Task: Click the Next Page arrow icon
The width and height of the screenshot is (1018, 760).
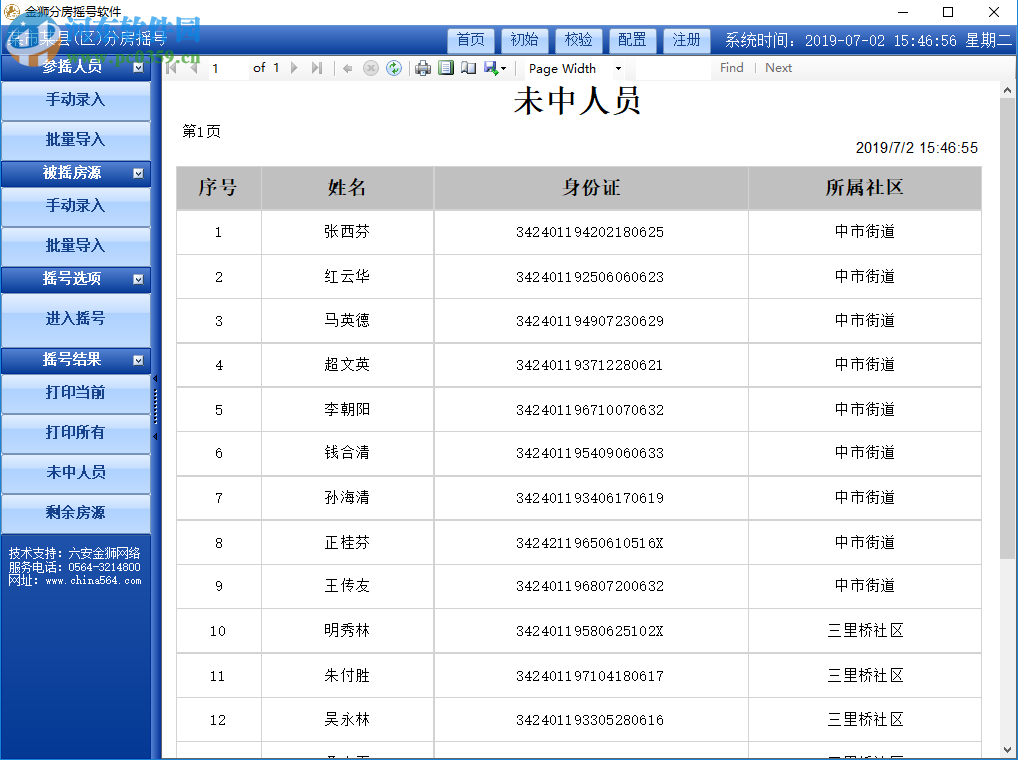Action: 293,68
